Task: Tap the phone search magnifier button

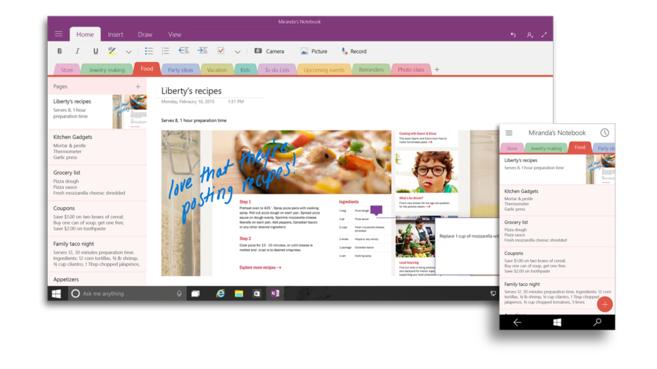Action: point(597,322)
